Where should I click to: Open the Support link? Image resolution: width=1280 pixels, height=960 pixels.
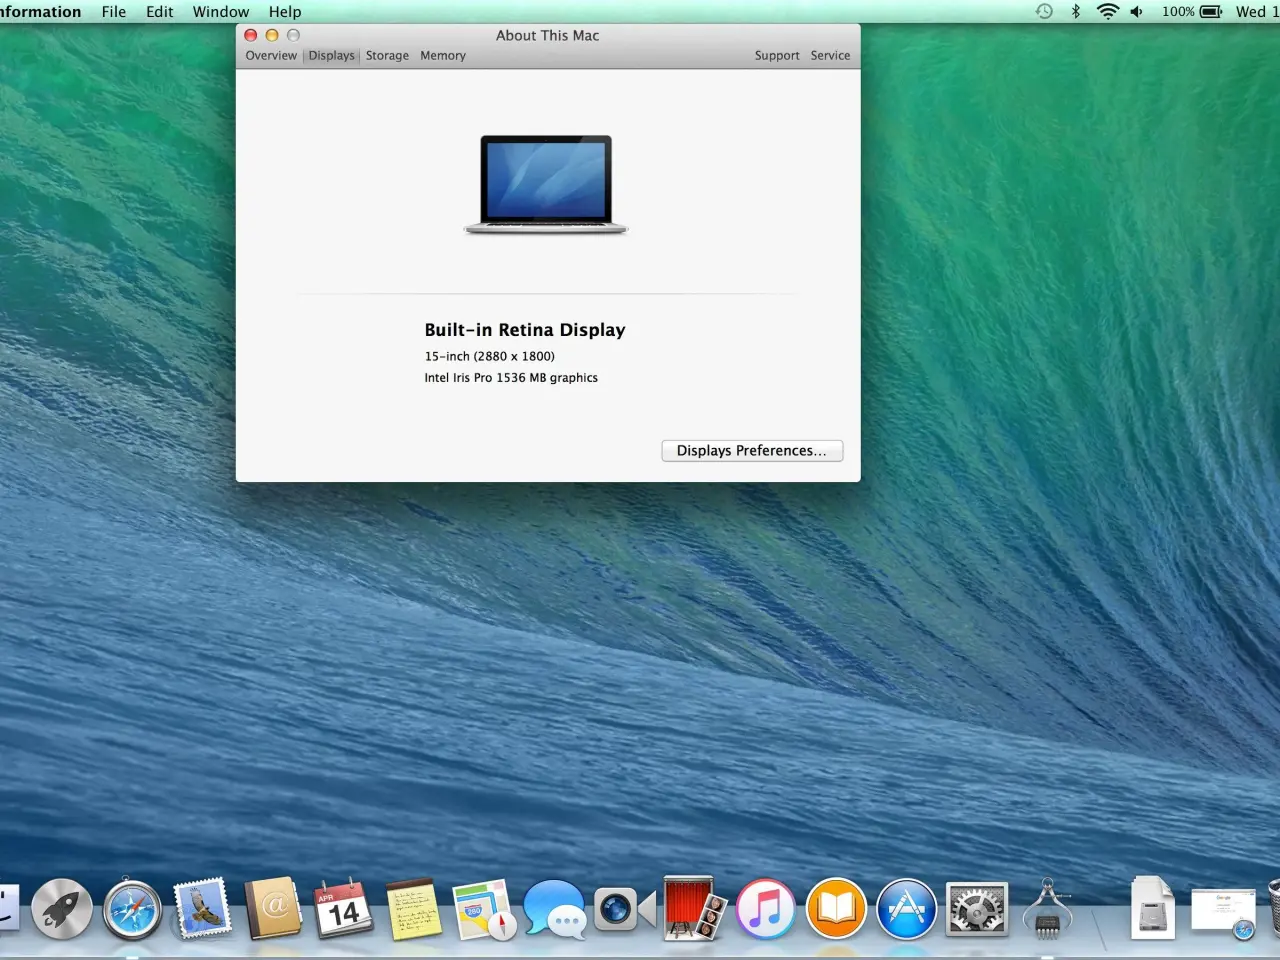tap(777, 56)
